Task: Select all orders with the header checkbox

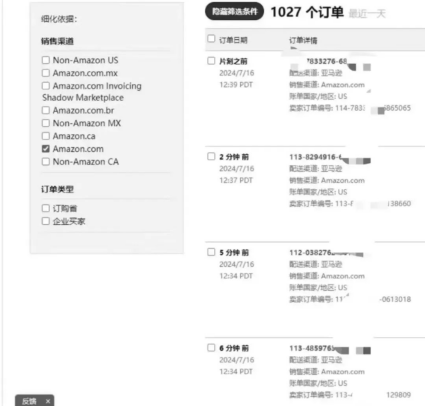Action: tap(211, 39)
